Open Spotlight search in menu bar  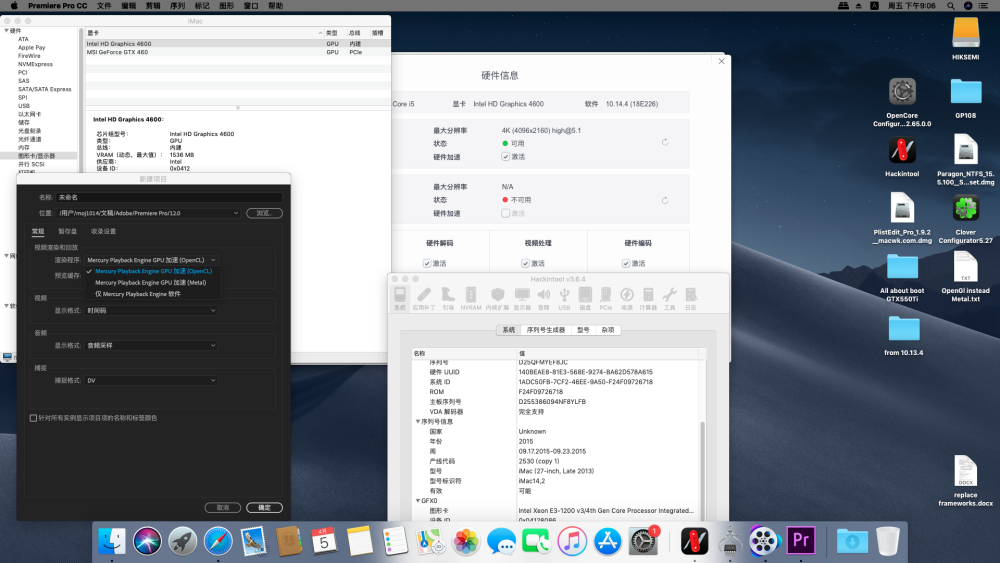coord(950,6)
